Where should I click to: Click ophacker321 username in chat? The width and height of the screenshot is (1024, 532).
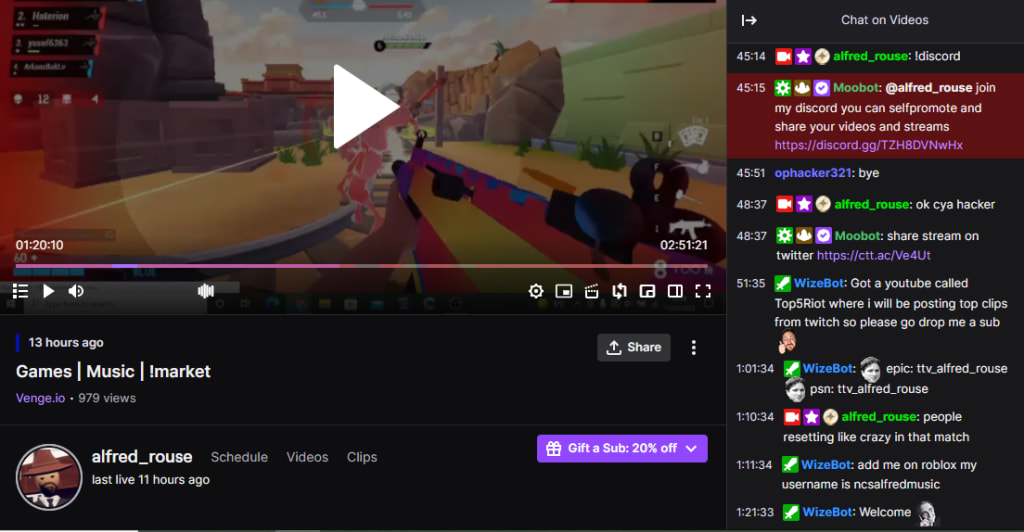(x=813, y=173)
